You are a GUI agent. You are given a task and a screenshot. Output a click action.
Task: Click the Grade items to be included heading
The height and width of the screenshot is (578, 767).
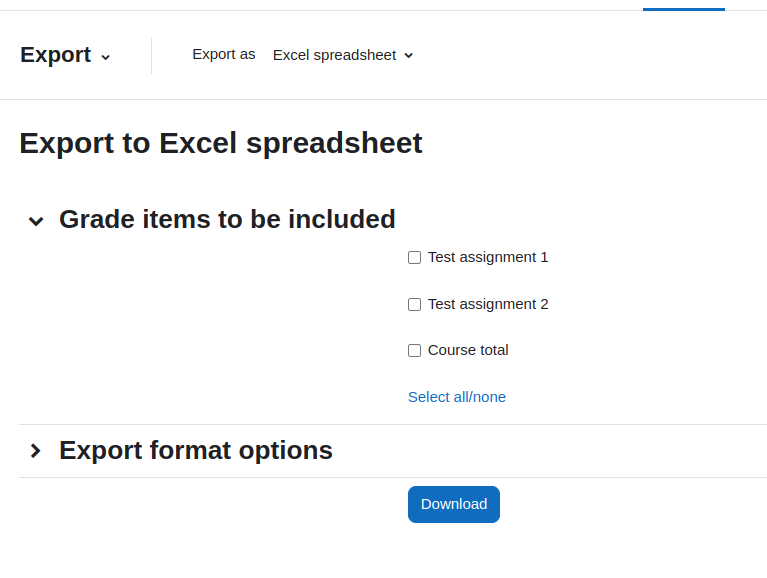click(x=227, y=219)
